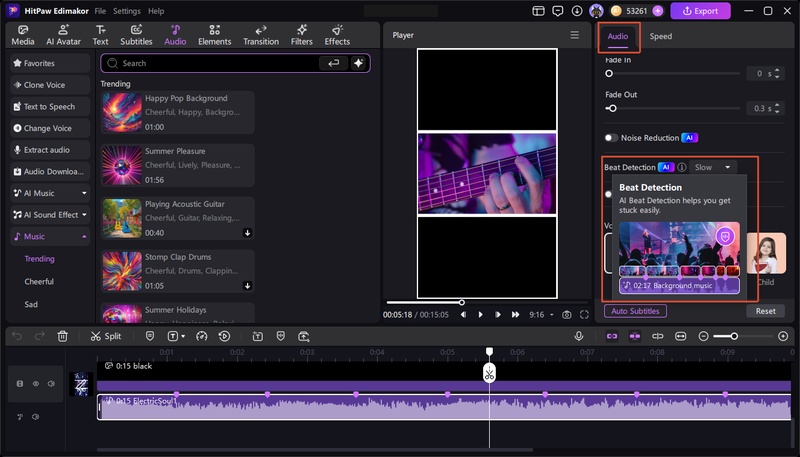
Task: Switch to the Speed tab
Action: 660,36
